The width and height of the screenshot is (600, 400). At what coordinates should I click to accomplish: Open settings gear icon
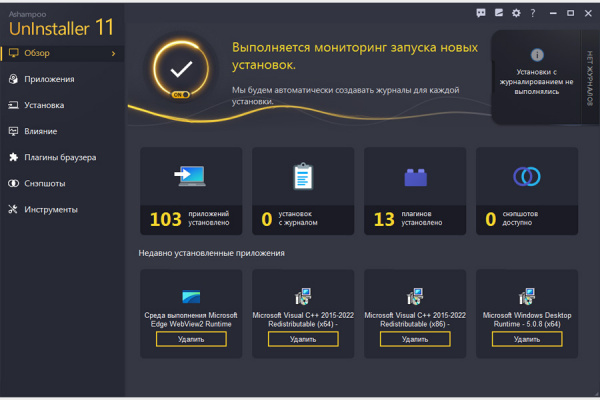pos(516,13)
